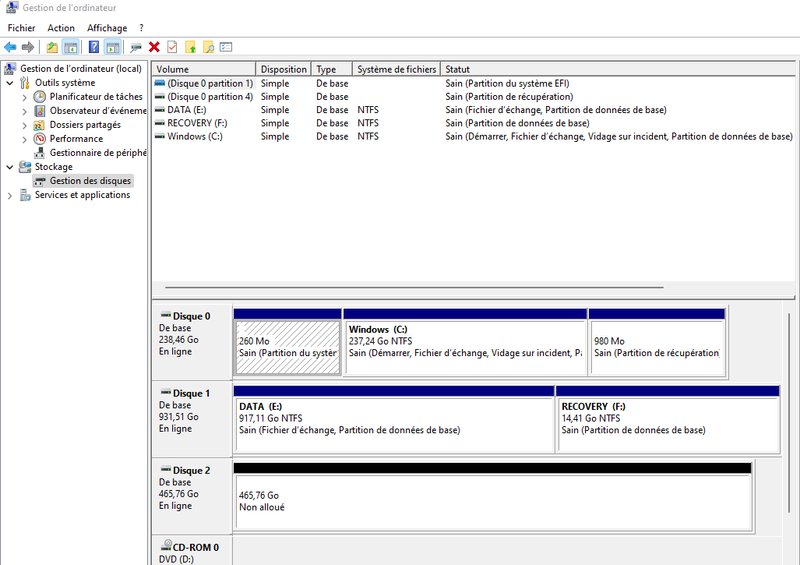Viewport: 800px width, 565px height.
Task: Select the 260 Mo EFI partition block
Action: 288,347
